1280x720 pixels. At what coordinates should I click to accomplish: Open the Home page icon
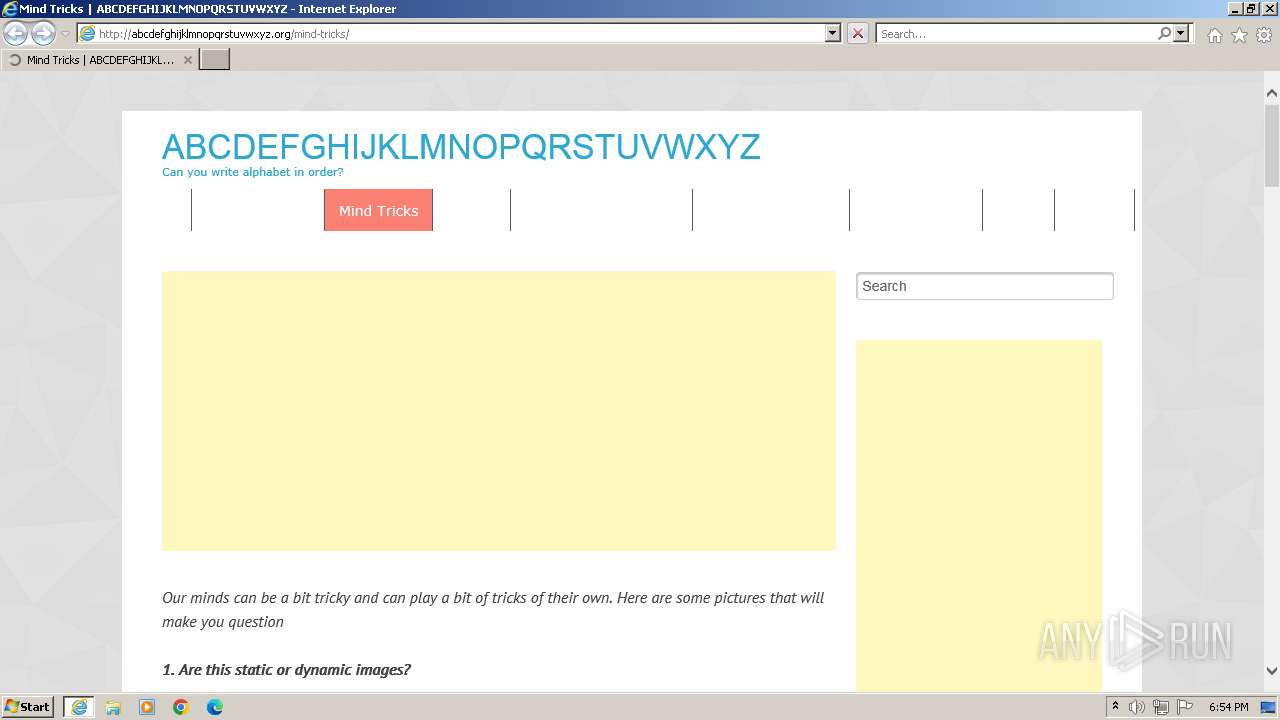pyautogui.click(x=1214, y=35)
